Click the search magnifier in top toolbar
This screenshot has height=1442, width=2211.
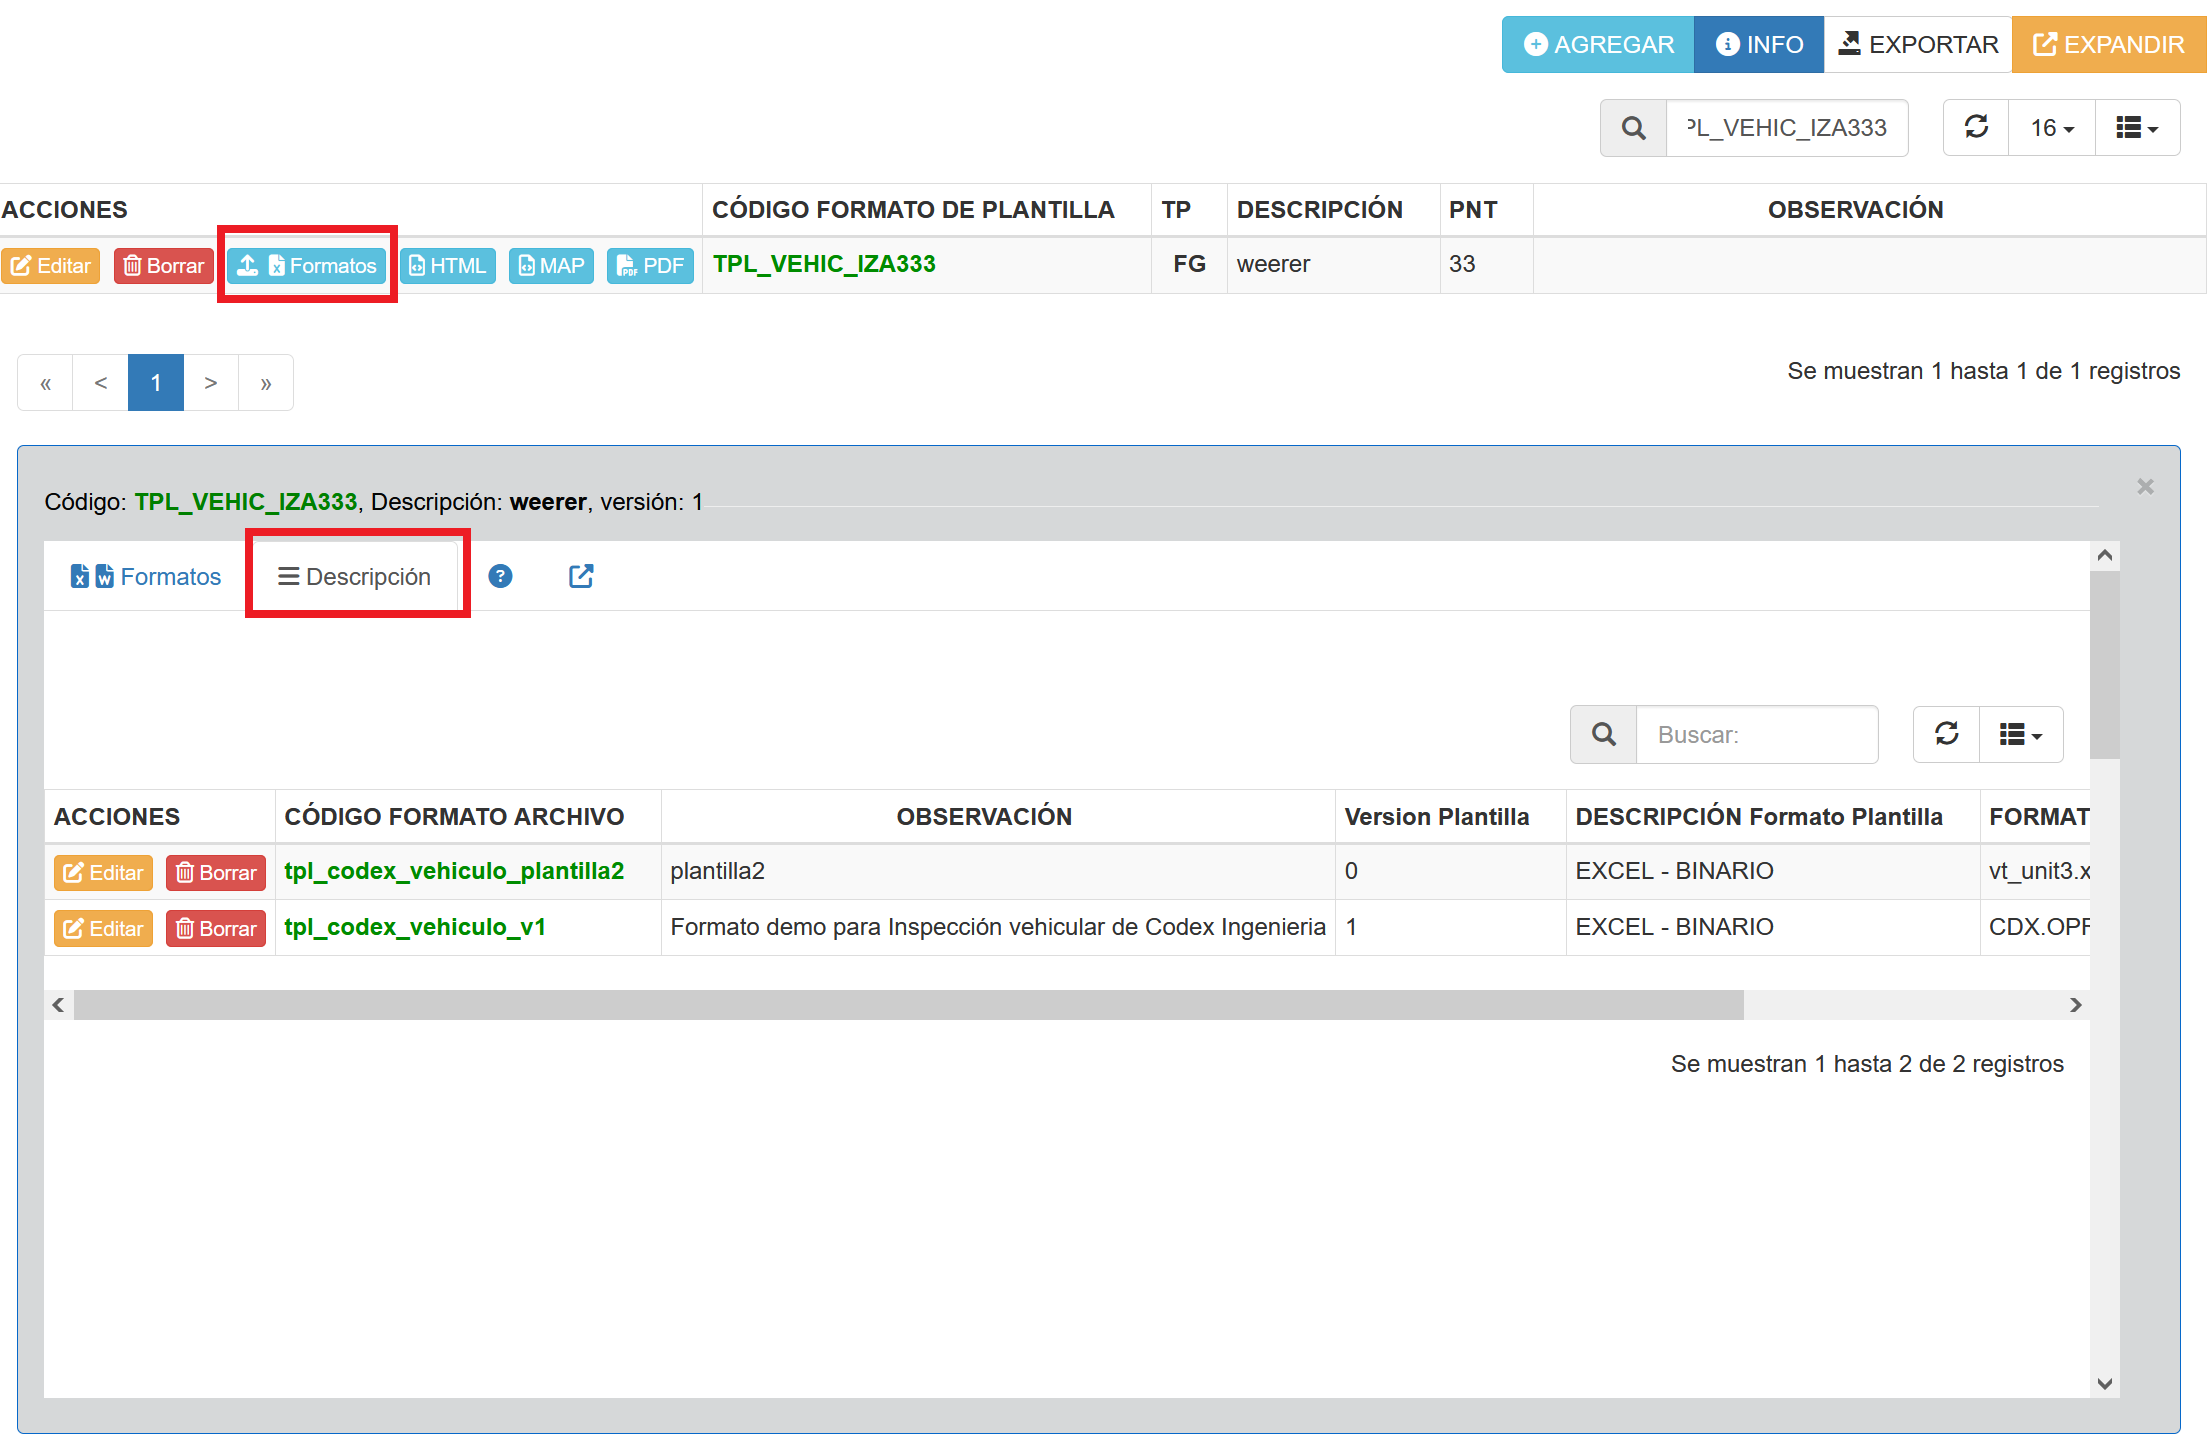click(x=1633, y=128)
